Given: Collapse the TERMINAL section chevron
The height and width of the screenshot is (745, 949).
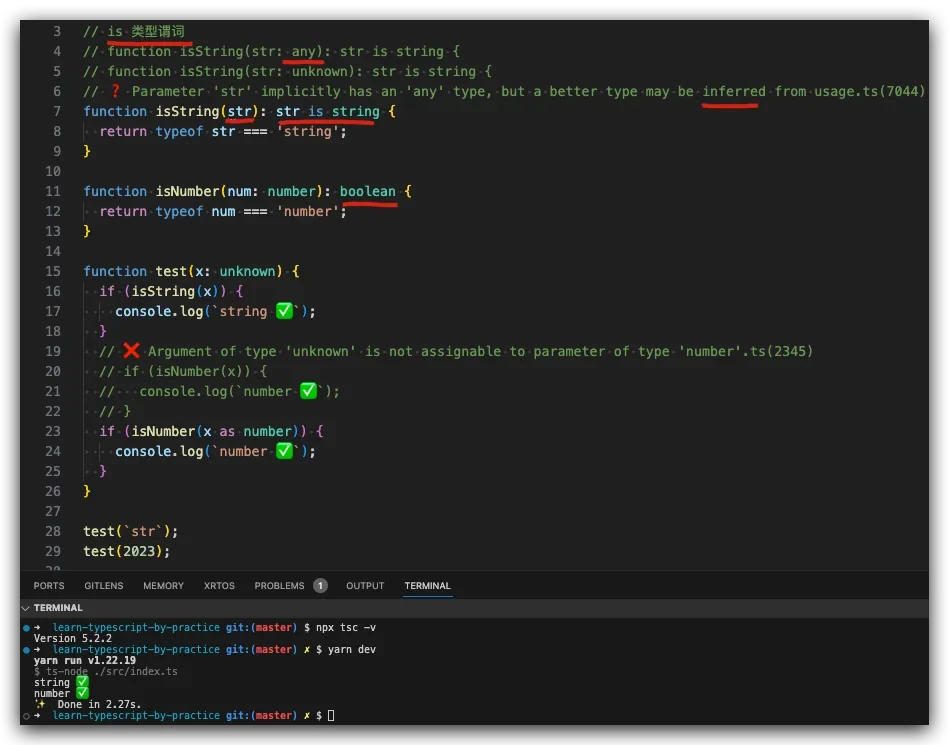Looking at the screenshot, I should (x=25, y=608).
